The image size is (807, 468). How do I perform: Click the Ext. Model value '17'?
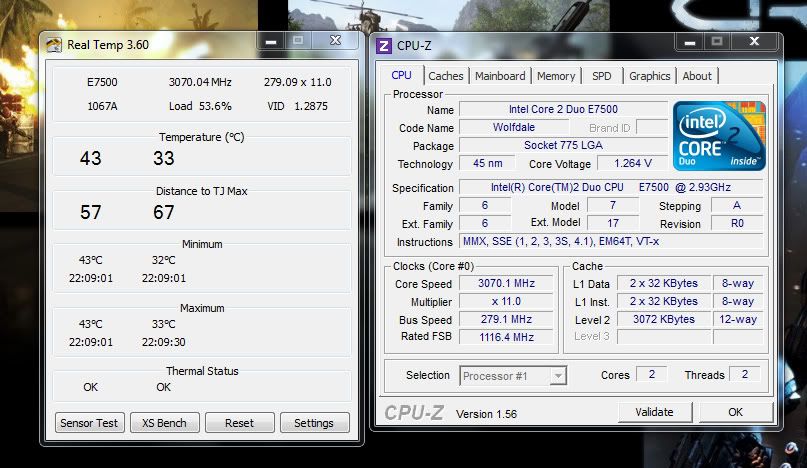[612, 223]
